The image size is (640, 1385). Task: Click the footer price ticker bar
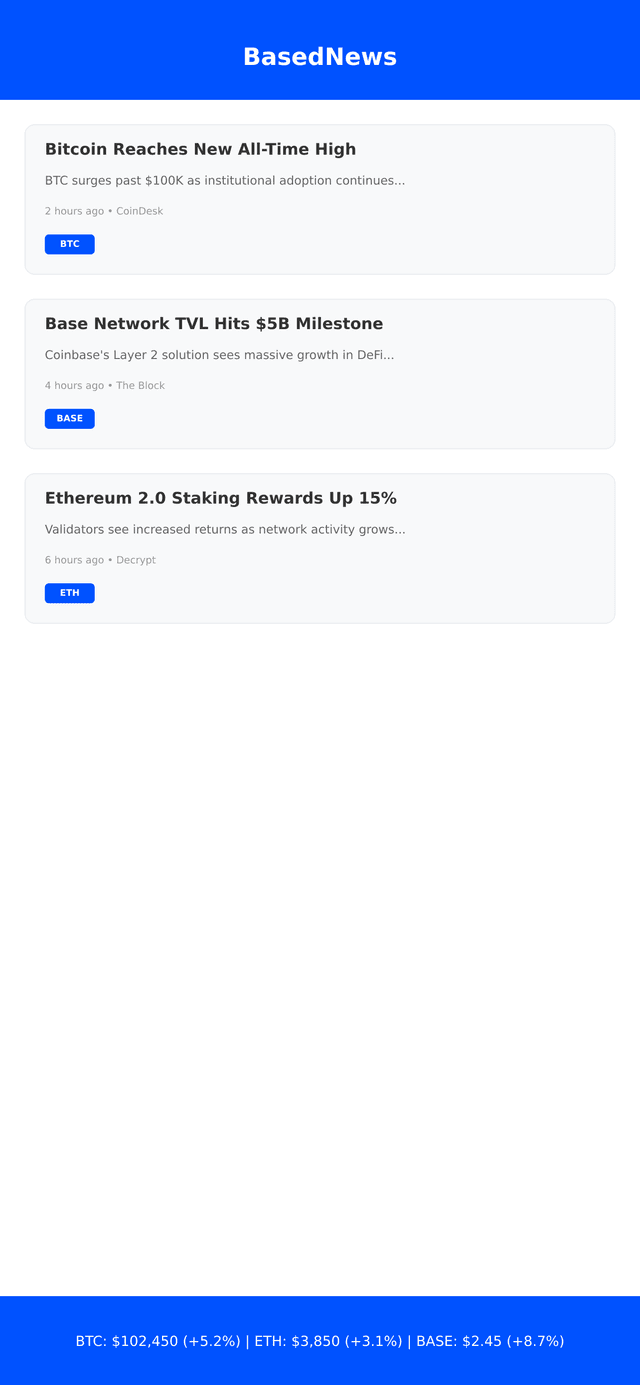point(320,1341)
